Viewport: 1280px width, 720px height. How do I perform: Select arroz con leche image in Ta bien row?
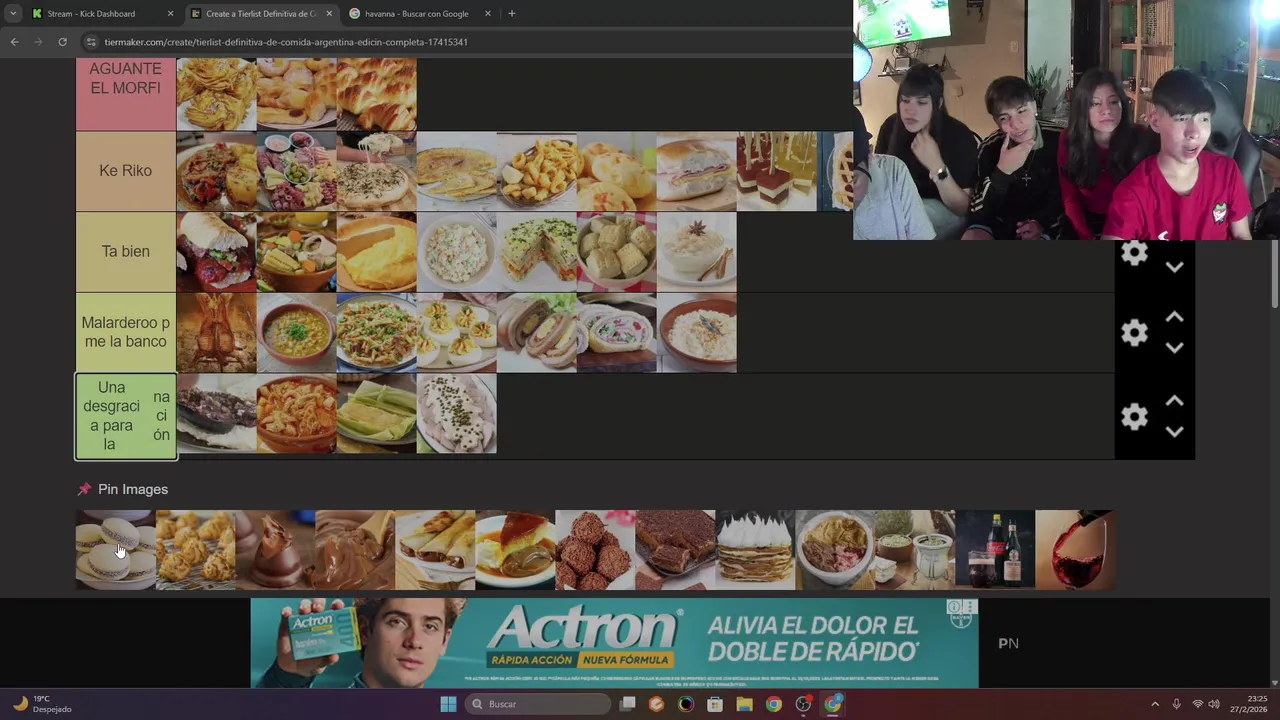pyautogui.click(x=697, y=252)
